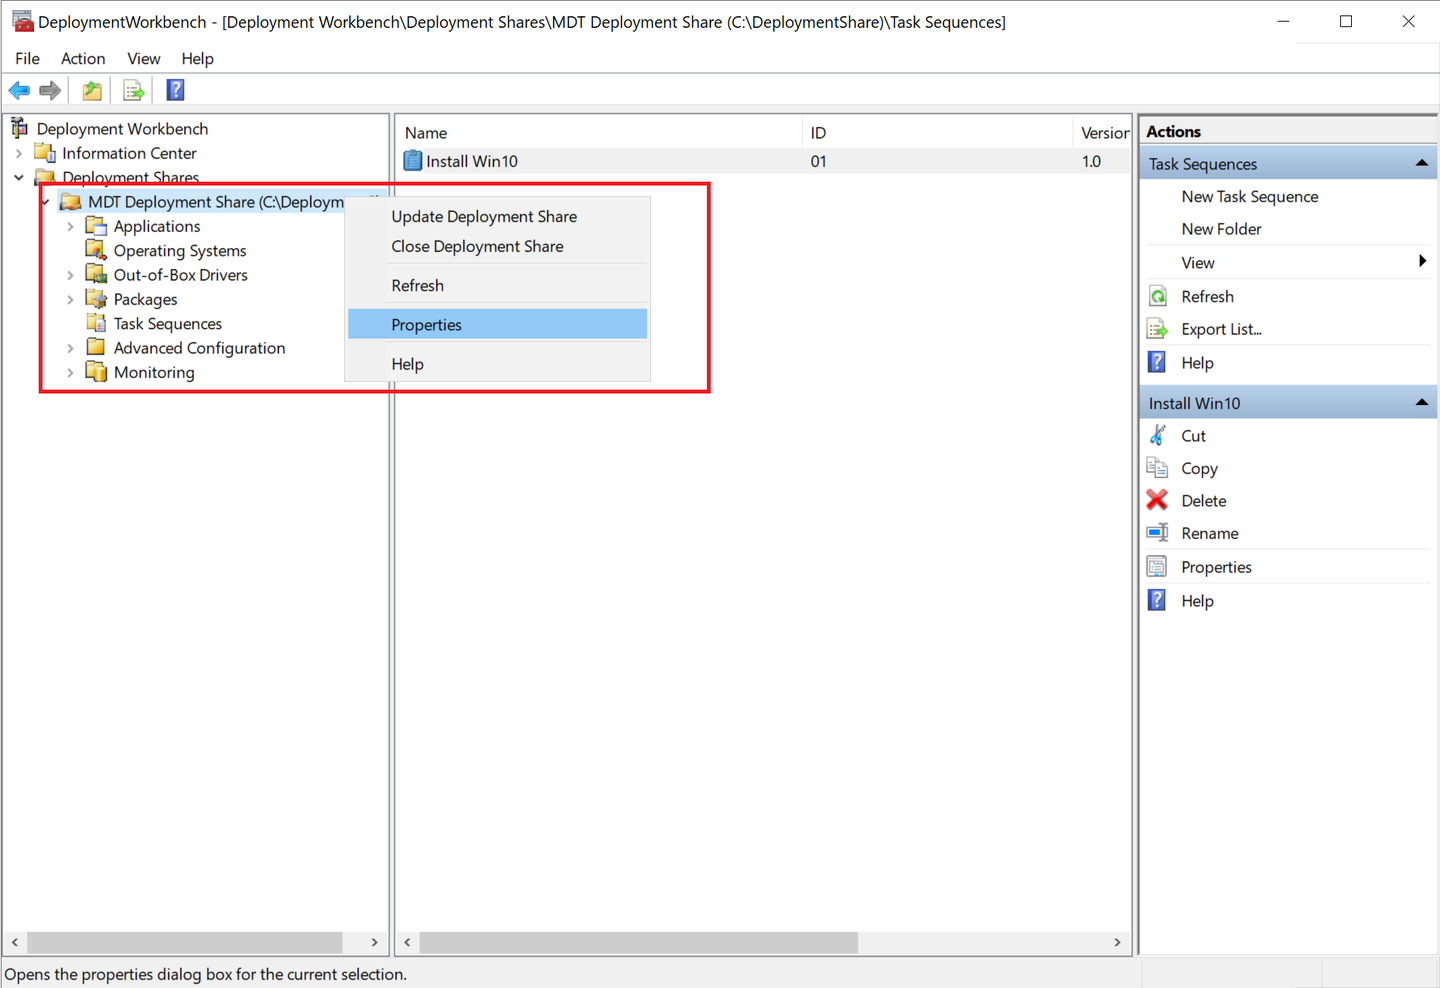Select the Out-of-Box Drivers node icon
Image resolution: width=1440 pixels, height=988 pixels.
click(96, 275)
